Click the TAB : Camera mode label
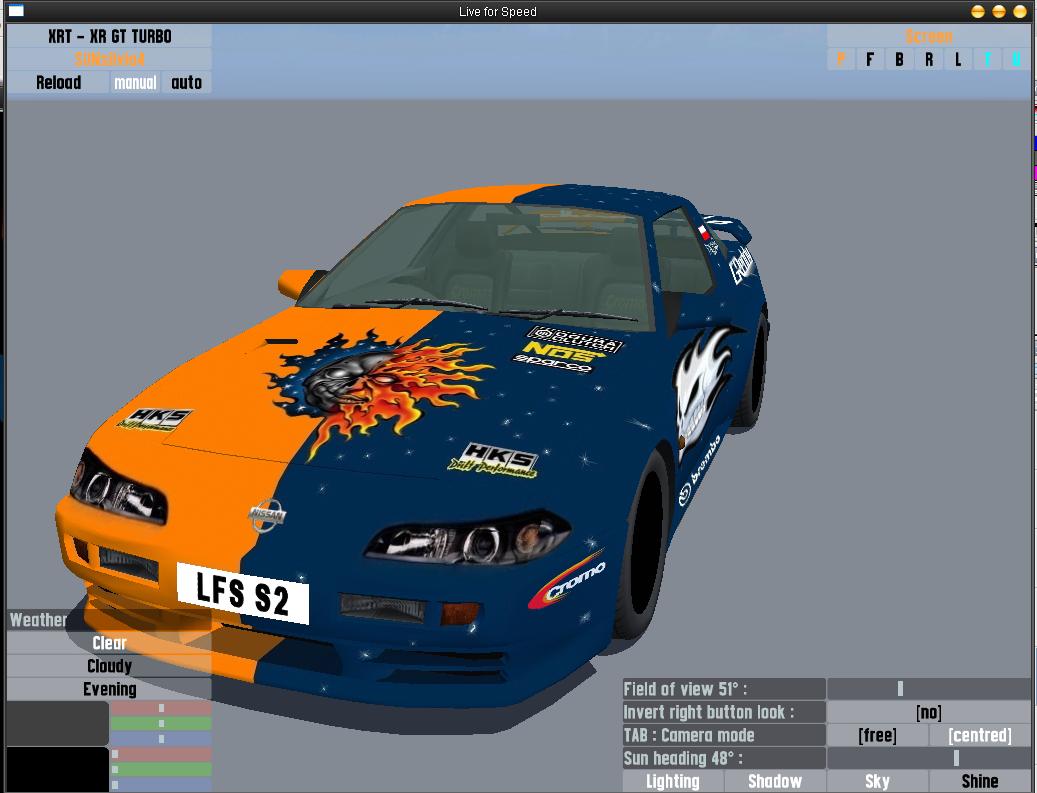 (x=724, y=735)
